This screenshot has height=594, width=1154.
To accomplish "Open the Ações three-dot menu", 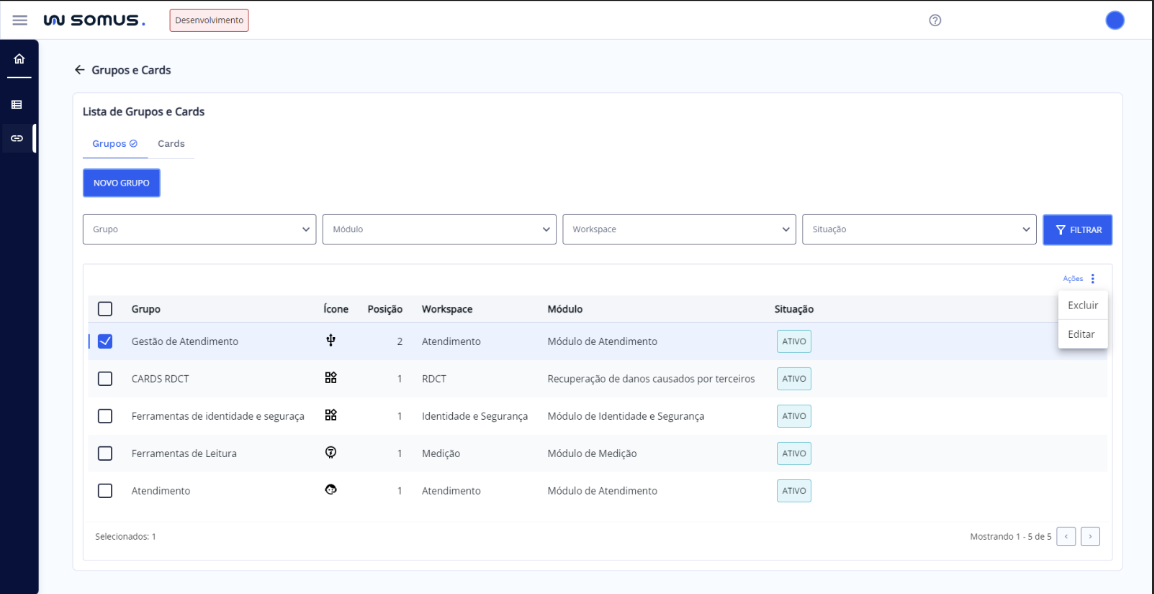I will [1092, 279].
